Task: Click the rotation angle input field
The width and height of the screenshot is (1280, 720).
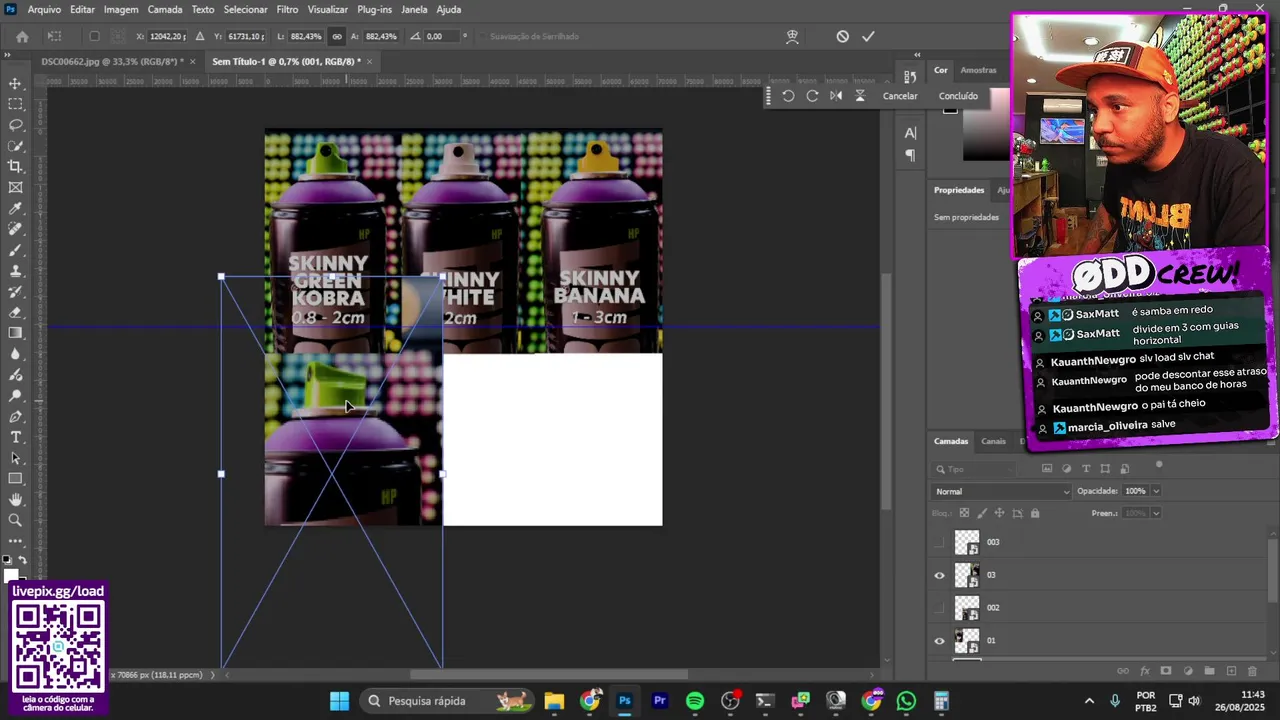Action: (x=439, y=37)
